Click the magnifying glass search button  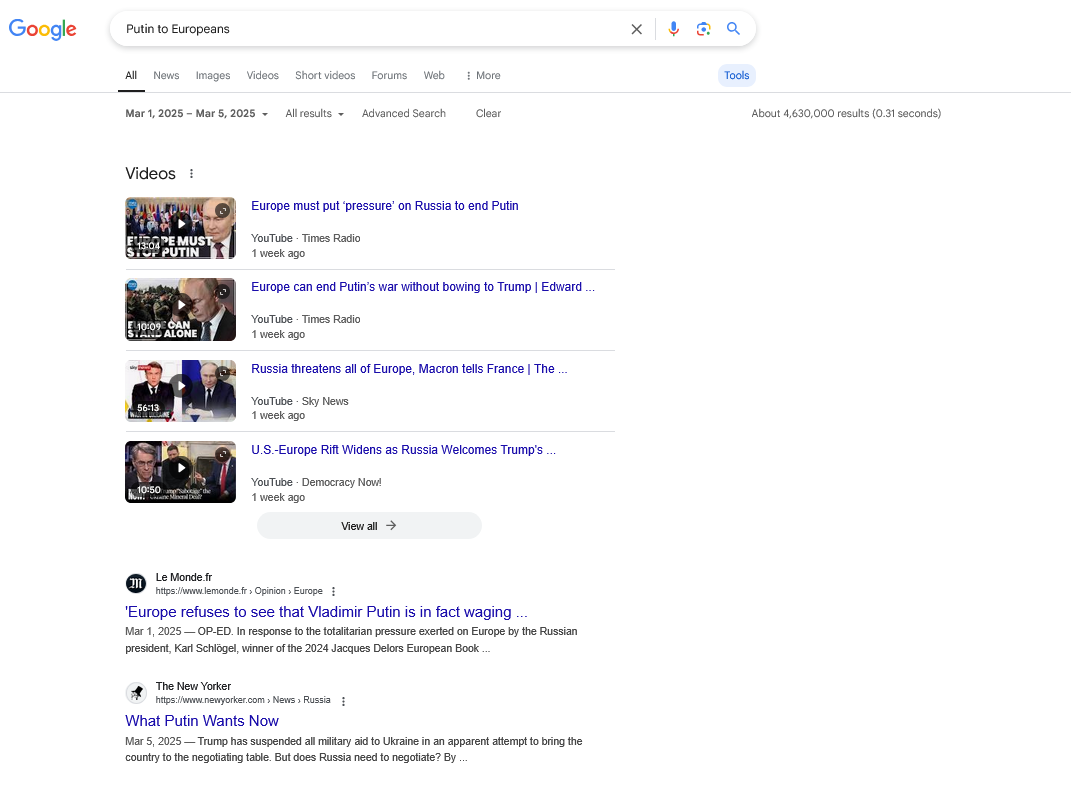(733, 29)
